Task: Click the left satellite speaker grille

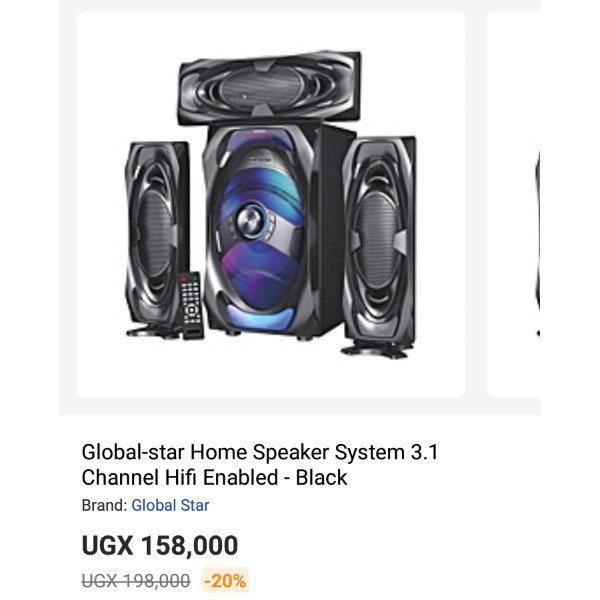Action: (x=155, y=233)
